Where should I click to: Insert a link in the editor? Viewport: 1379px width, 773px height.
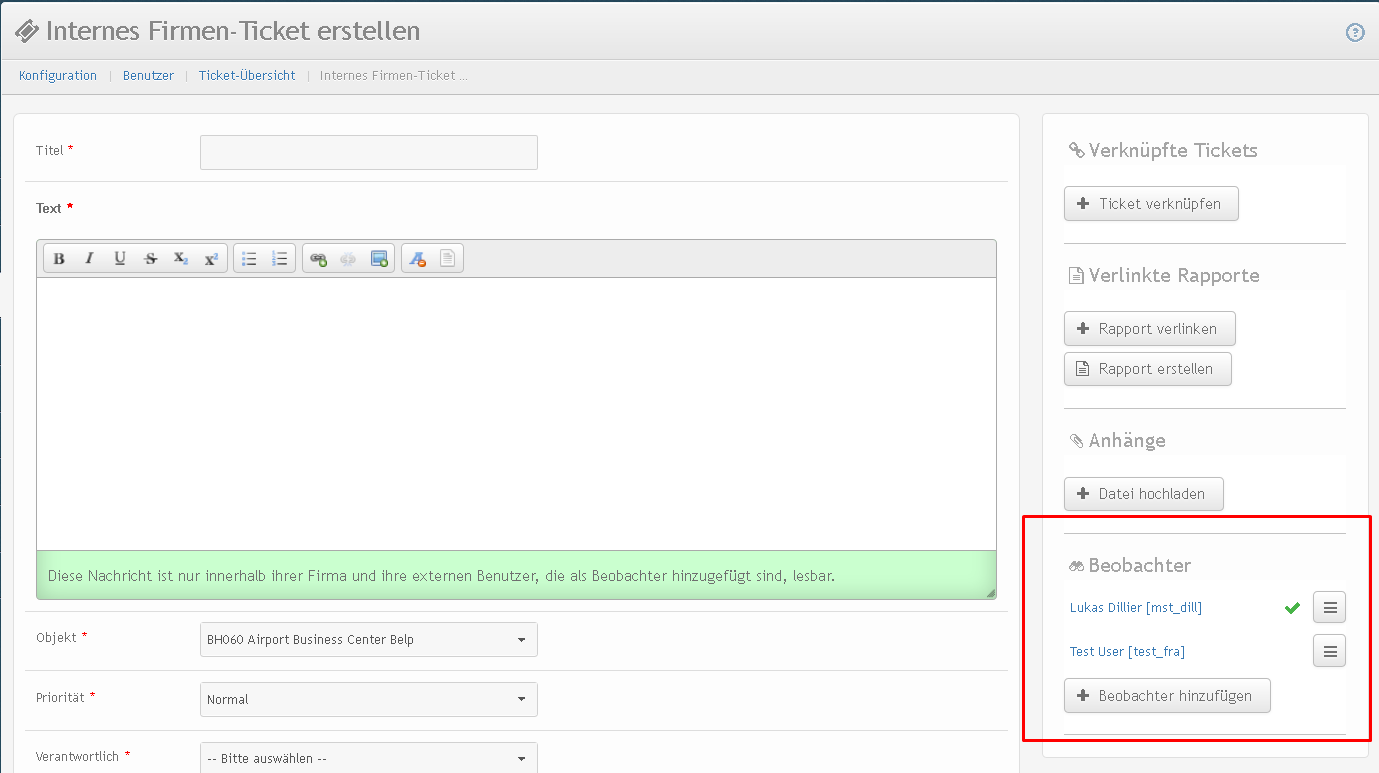[x=318, y=259]
